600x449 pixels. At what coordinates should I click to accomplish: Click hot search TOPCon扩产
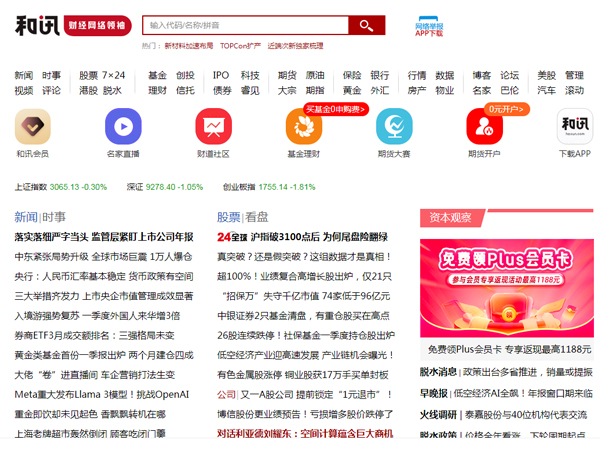click(x=240, y=46)
